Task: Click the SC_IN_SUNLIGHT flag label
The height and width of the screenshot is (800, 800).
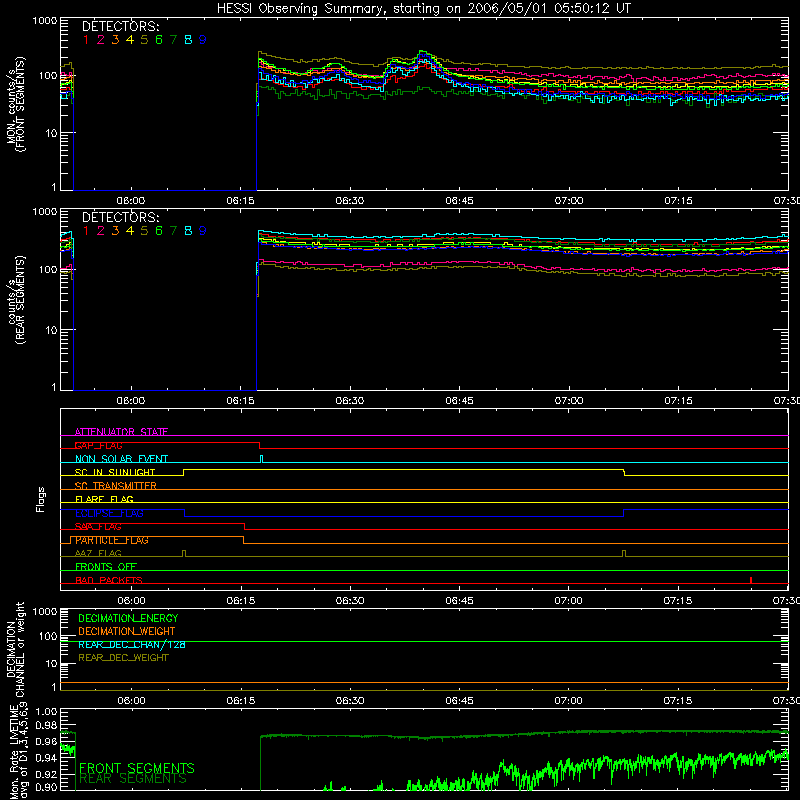Action: pos(115,472)
